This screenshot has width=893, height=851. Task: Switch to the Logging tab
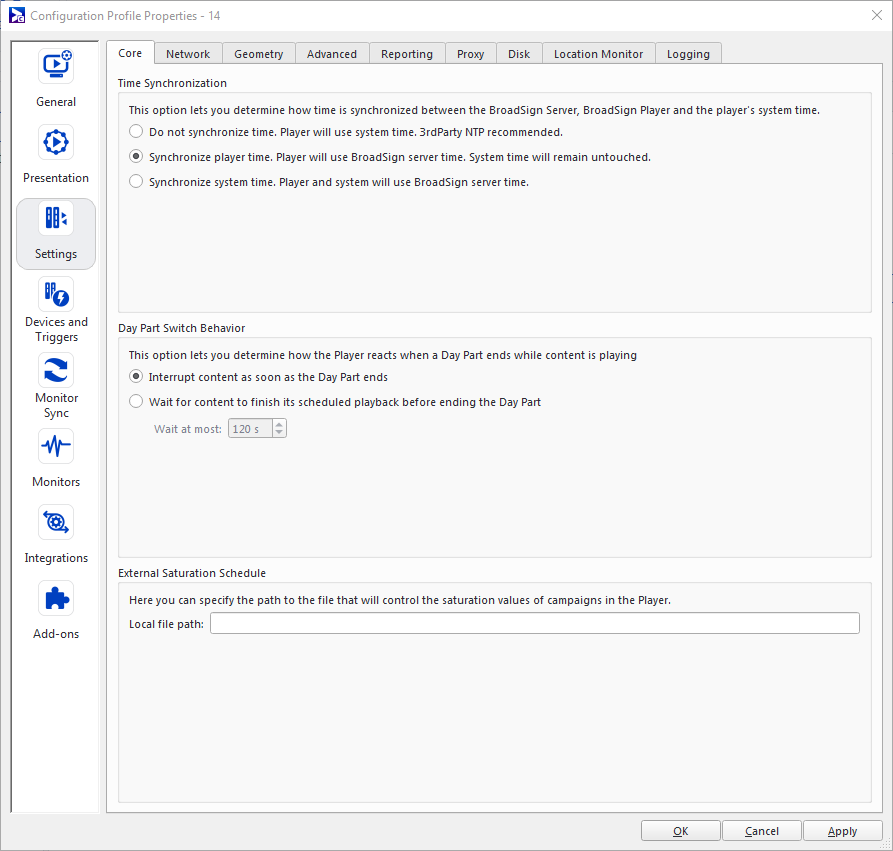point(689,54)
